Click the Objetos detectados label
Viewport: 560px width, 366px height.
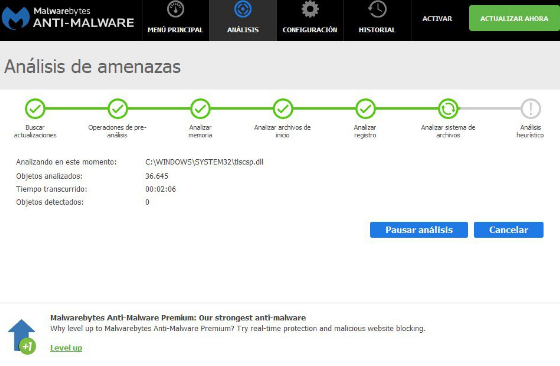(50, 202)
